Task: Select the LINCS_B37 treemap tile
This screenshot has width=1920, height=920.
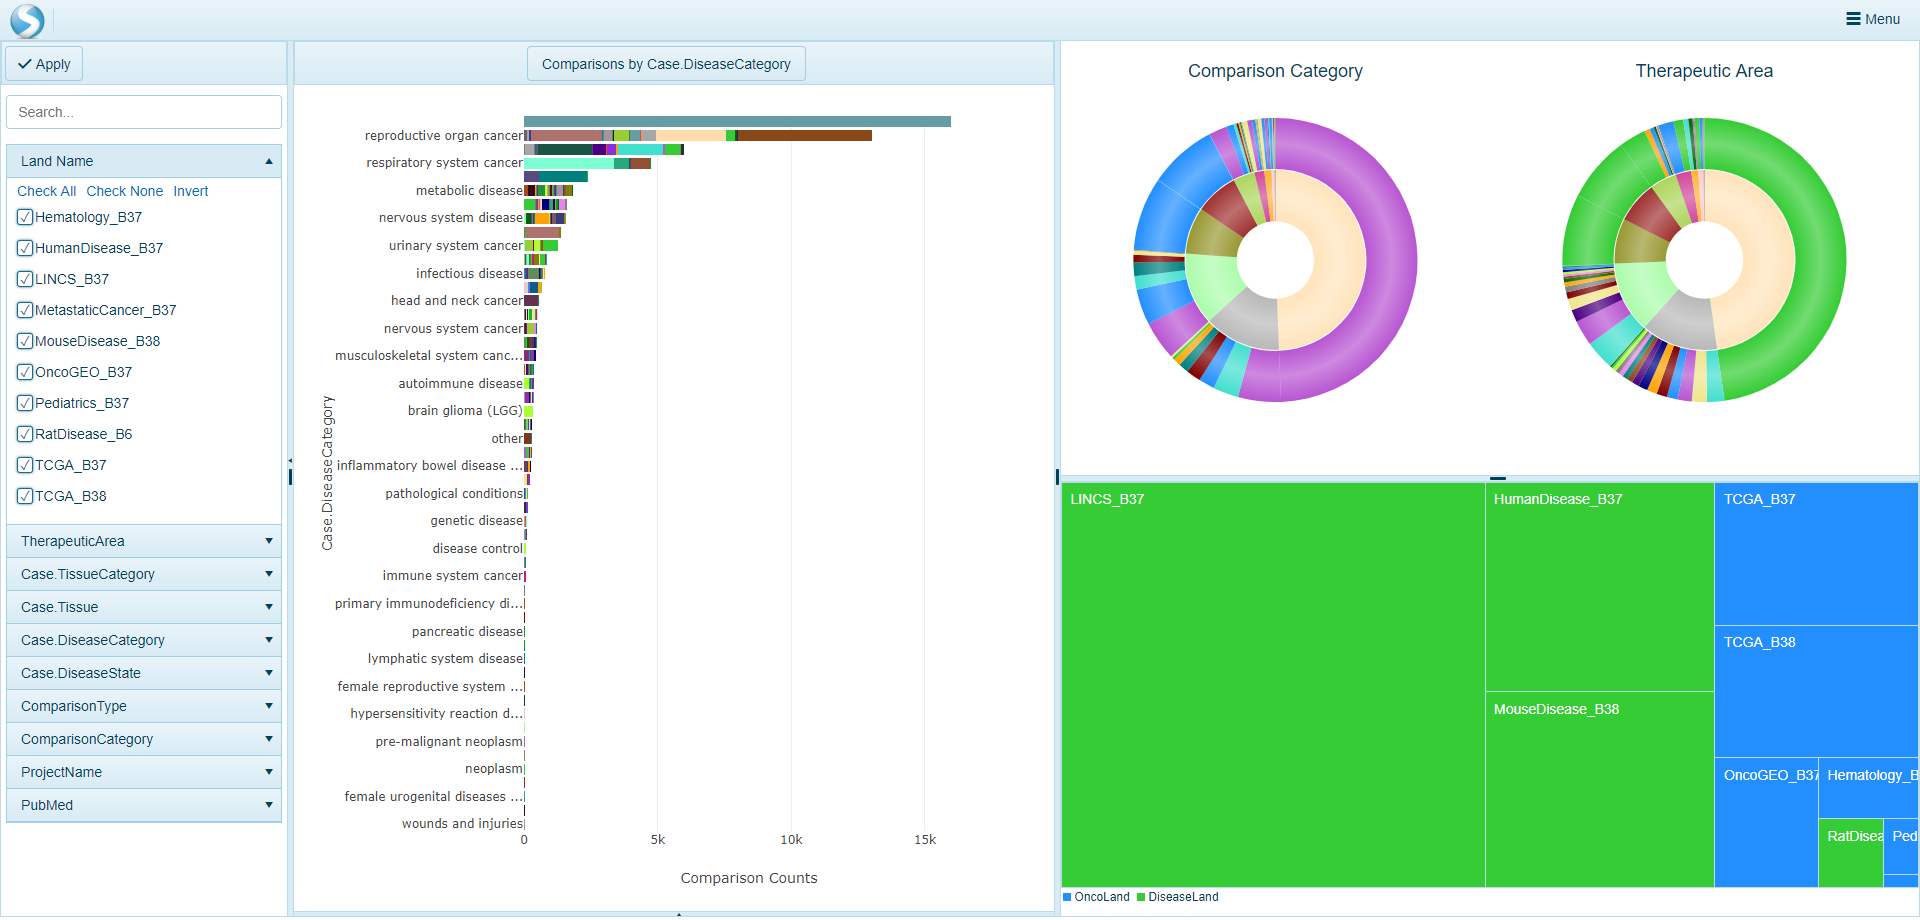Action: [x=1272, y=685]
